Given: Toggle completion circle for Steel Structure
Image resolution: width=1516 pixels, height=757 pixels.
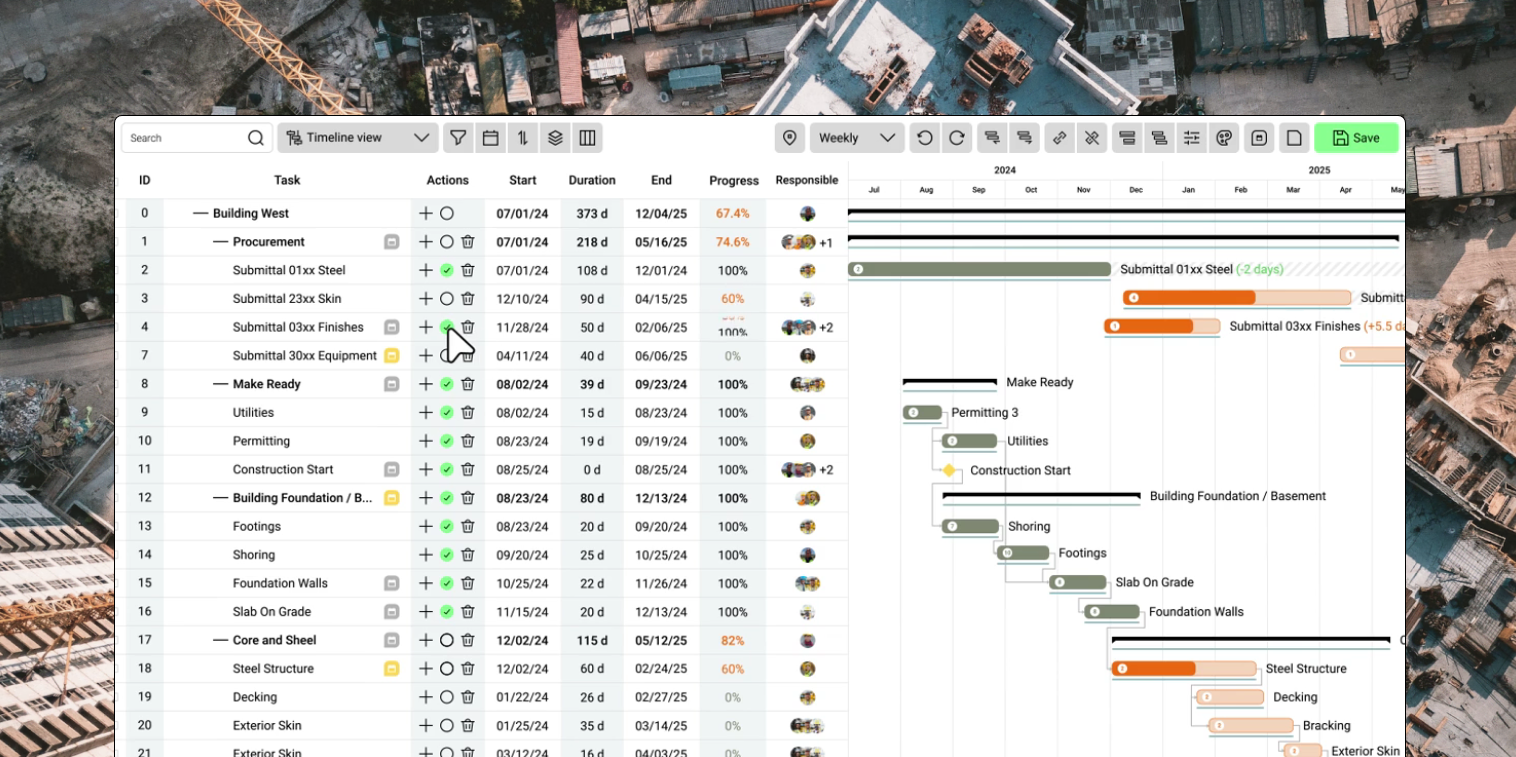Looking at the screenshot, I should pyautogui.click(x=447, y=669).
